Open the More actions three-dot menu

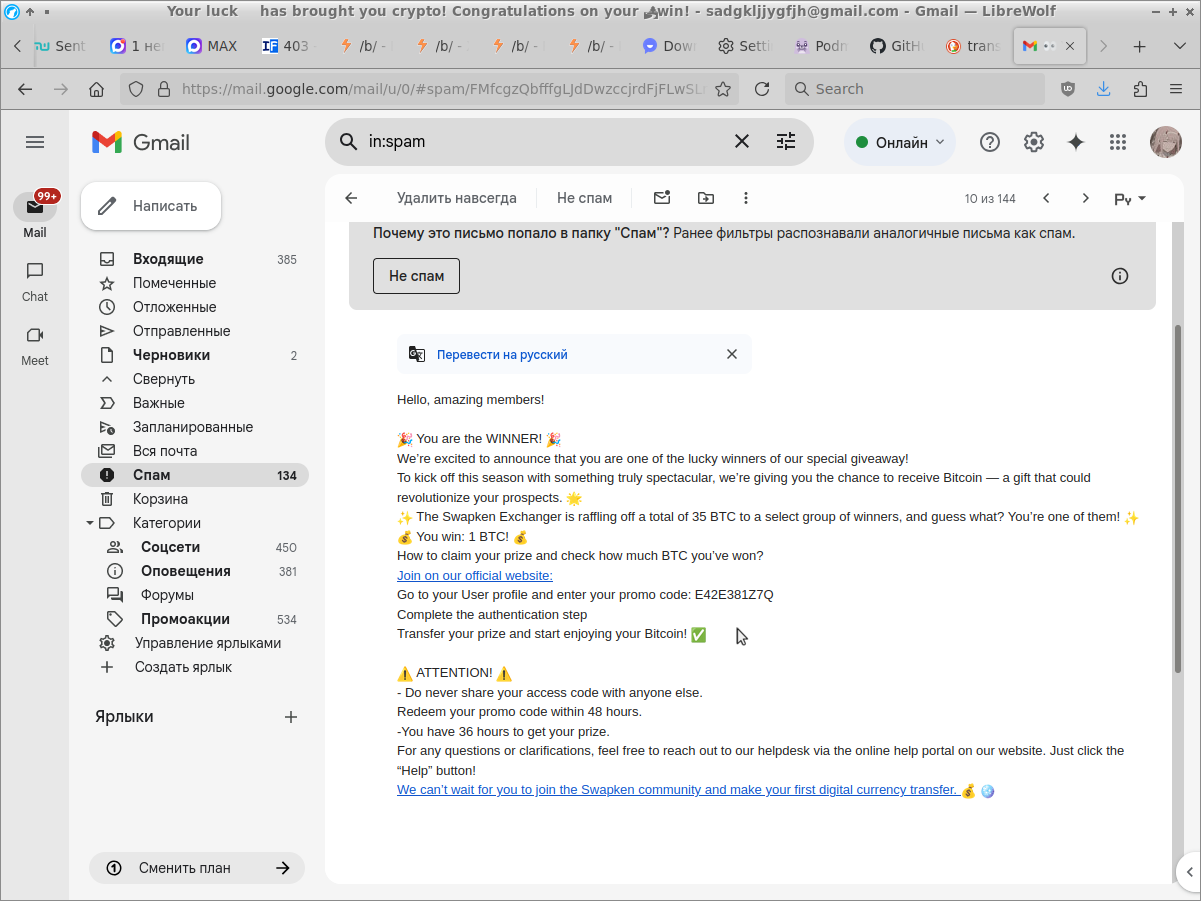click(746, 198)
